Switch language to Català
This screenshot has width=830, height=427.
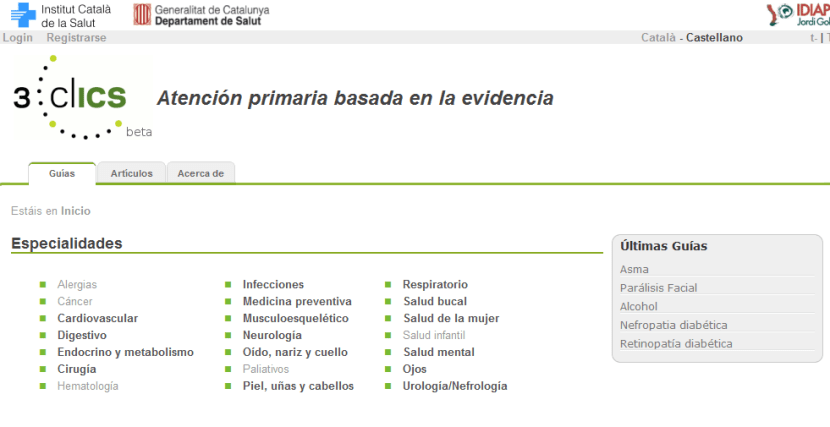pyautogui.click(x=658, y=38)
